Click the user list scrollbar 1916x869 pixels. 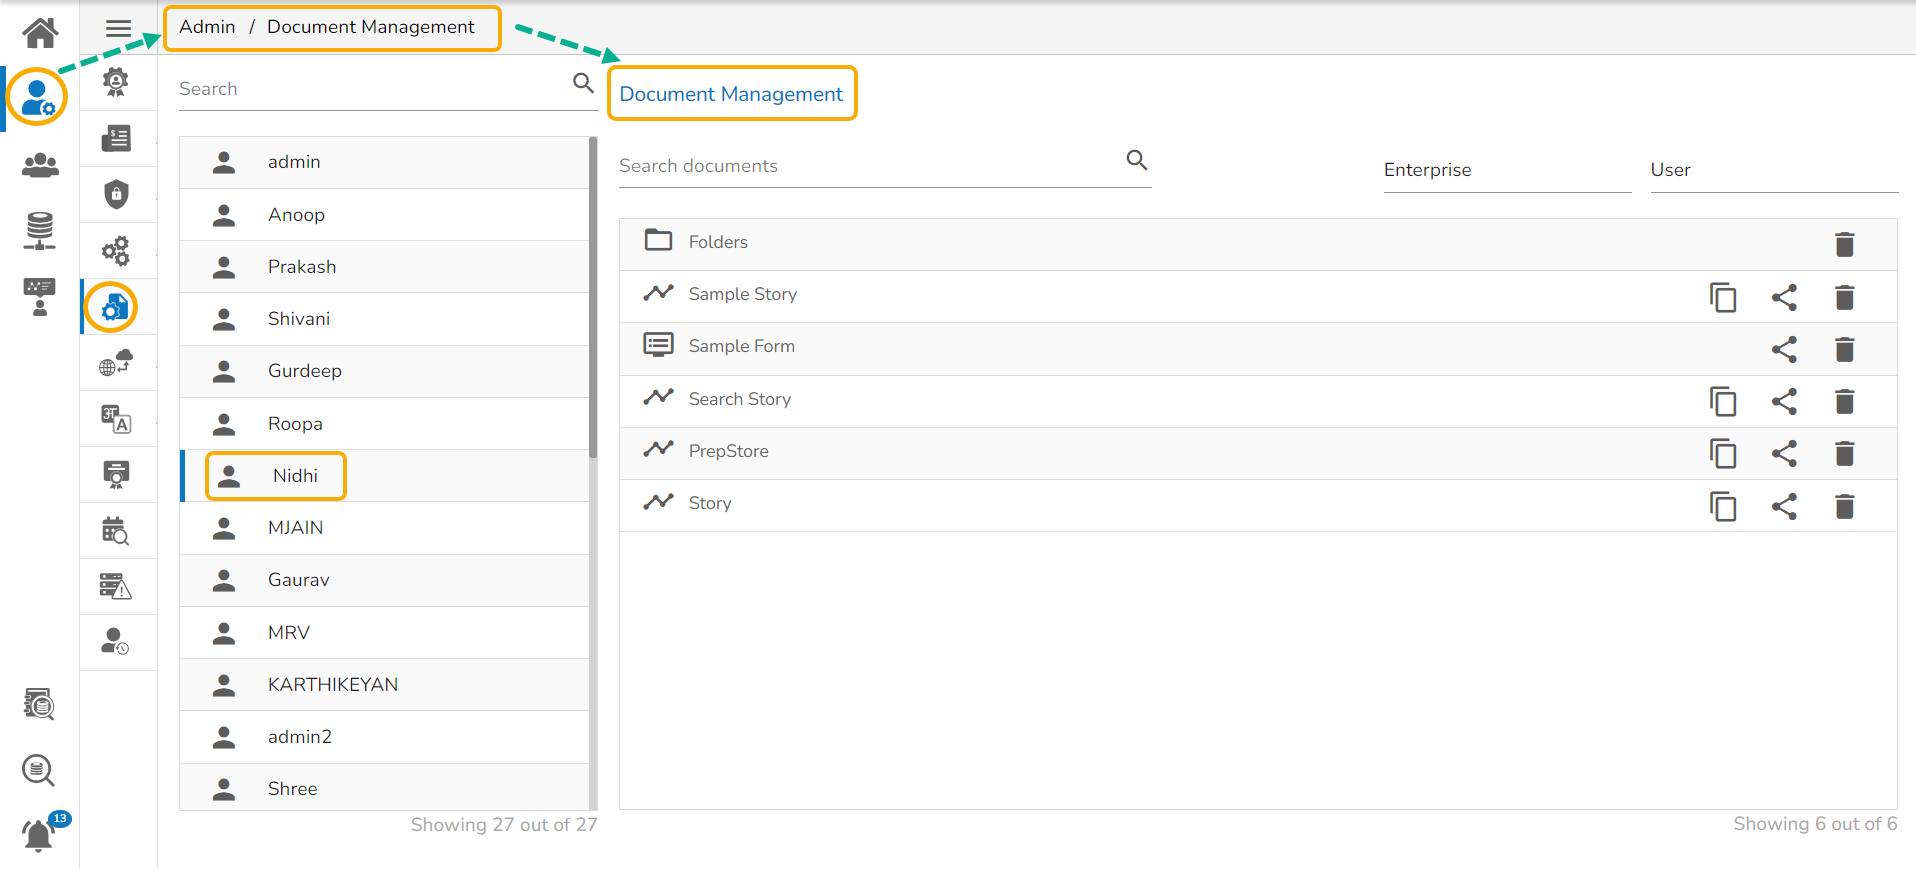[x=593, y=300]
